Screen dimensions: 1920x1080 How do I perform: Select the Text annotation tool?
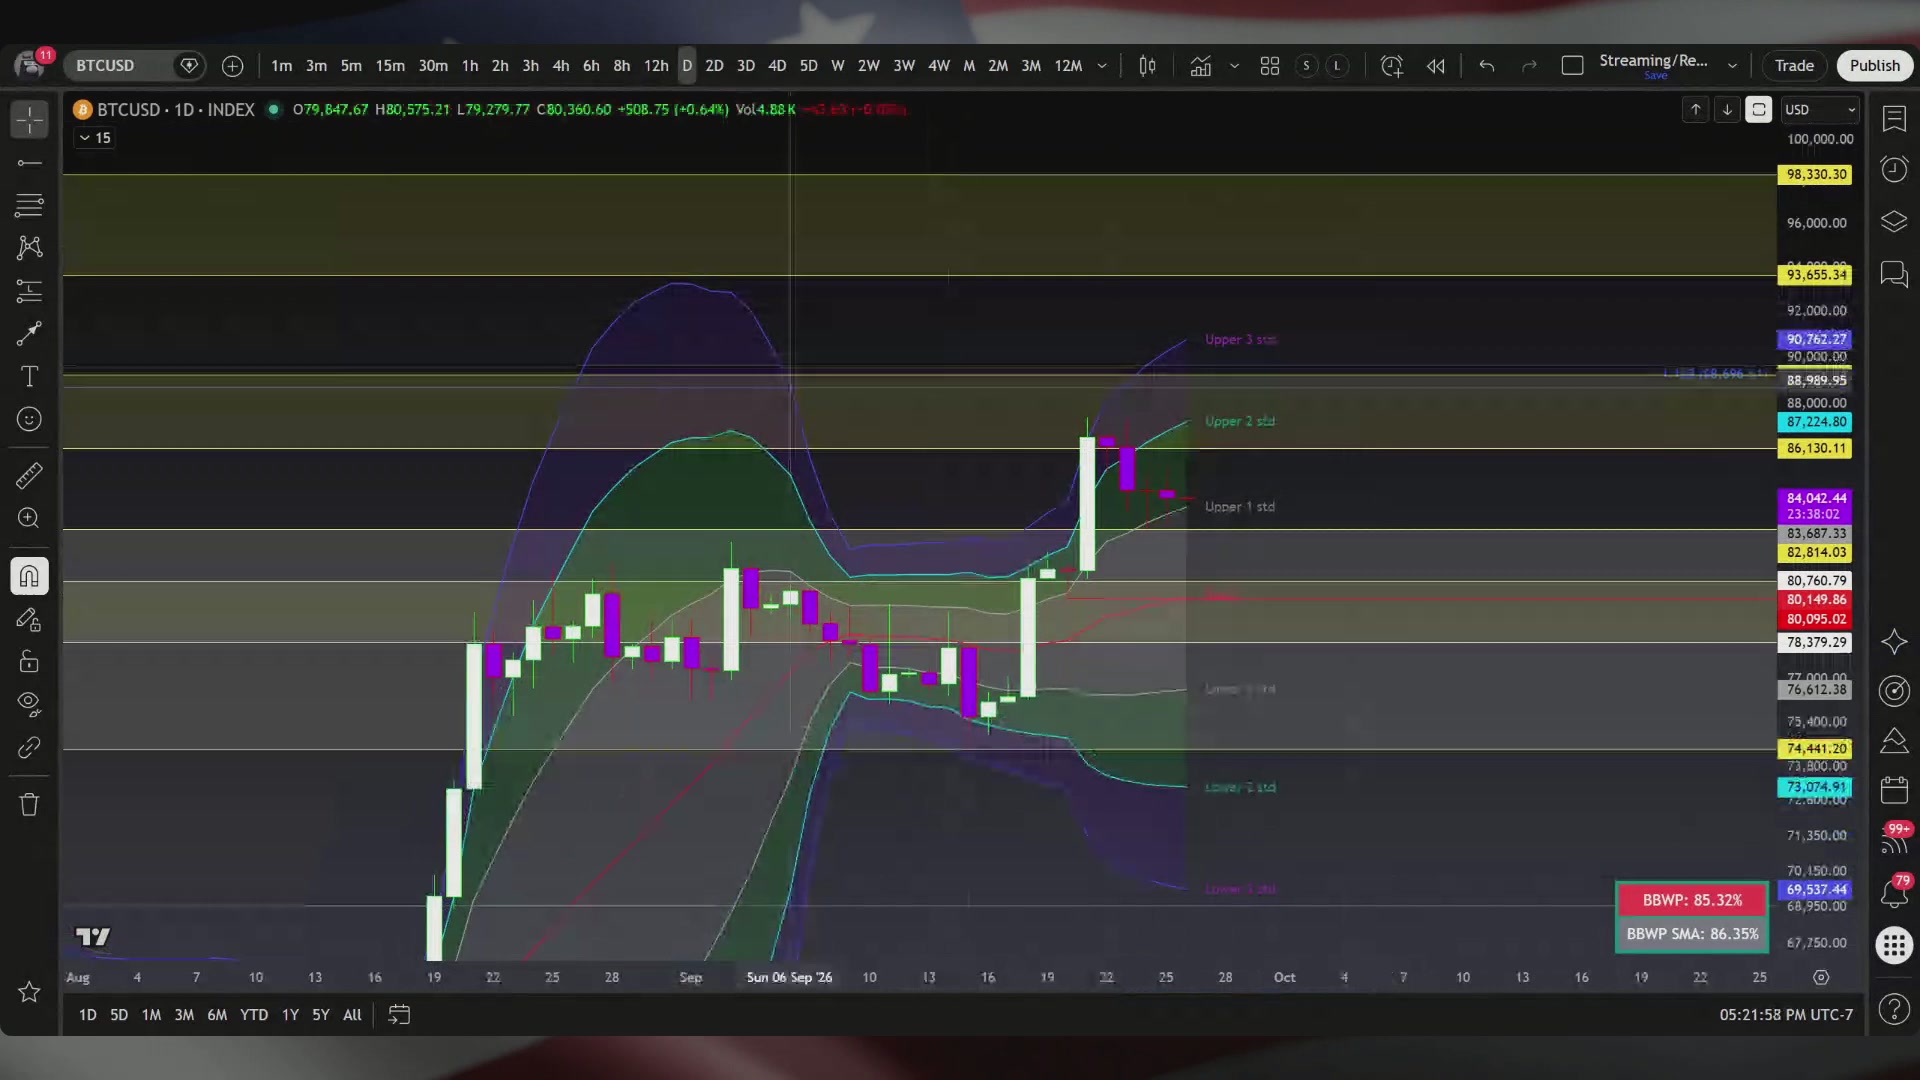pos(29,376)
